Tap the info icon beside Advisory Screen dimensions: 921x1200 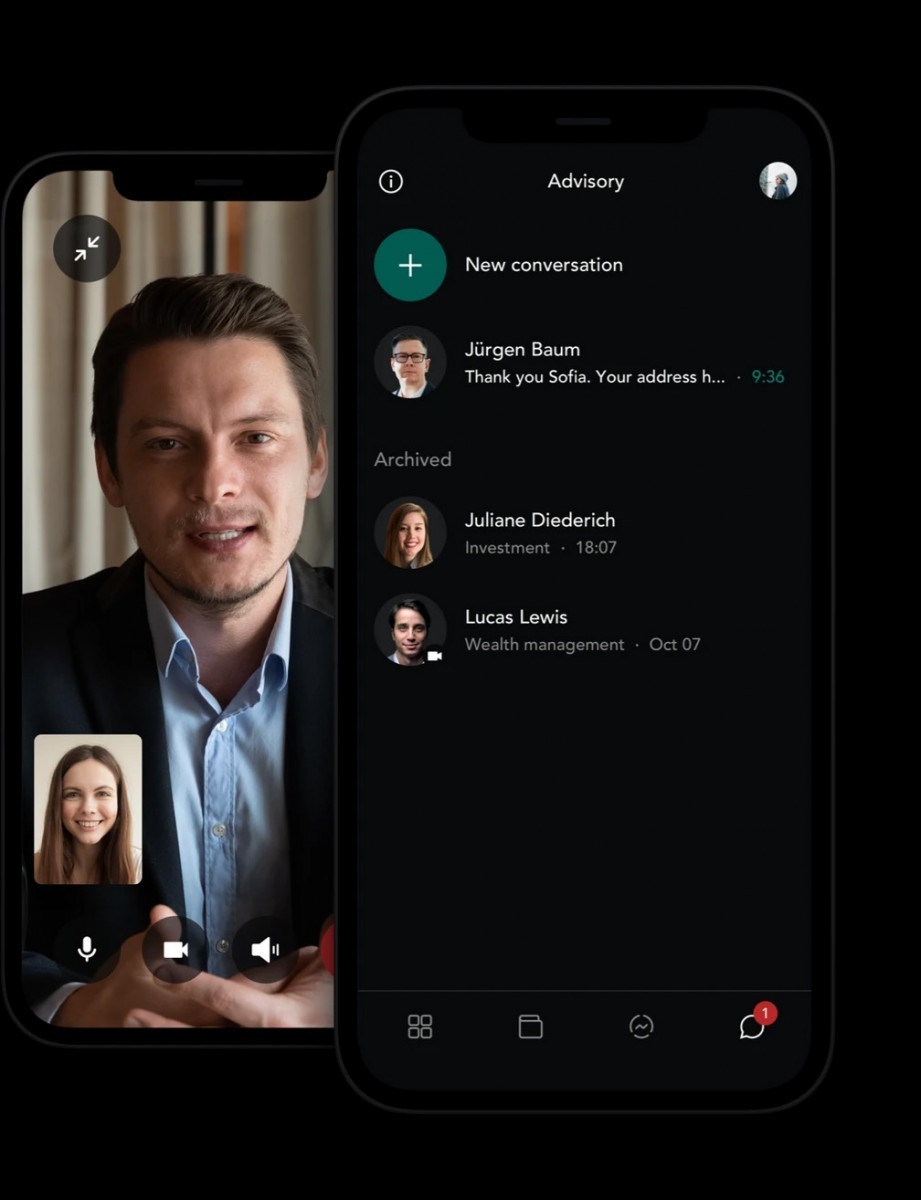(391, 181)
